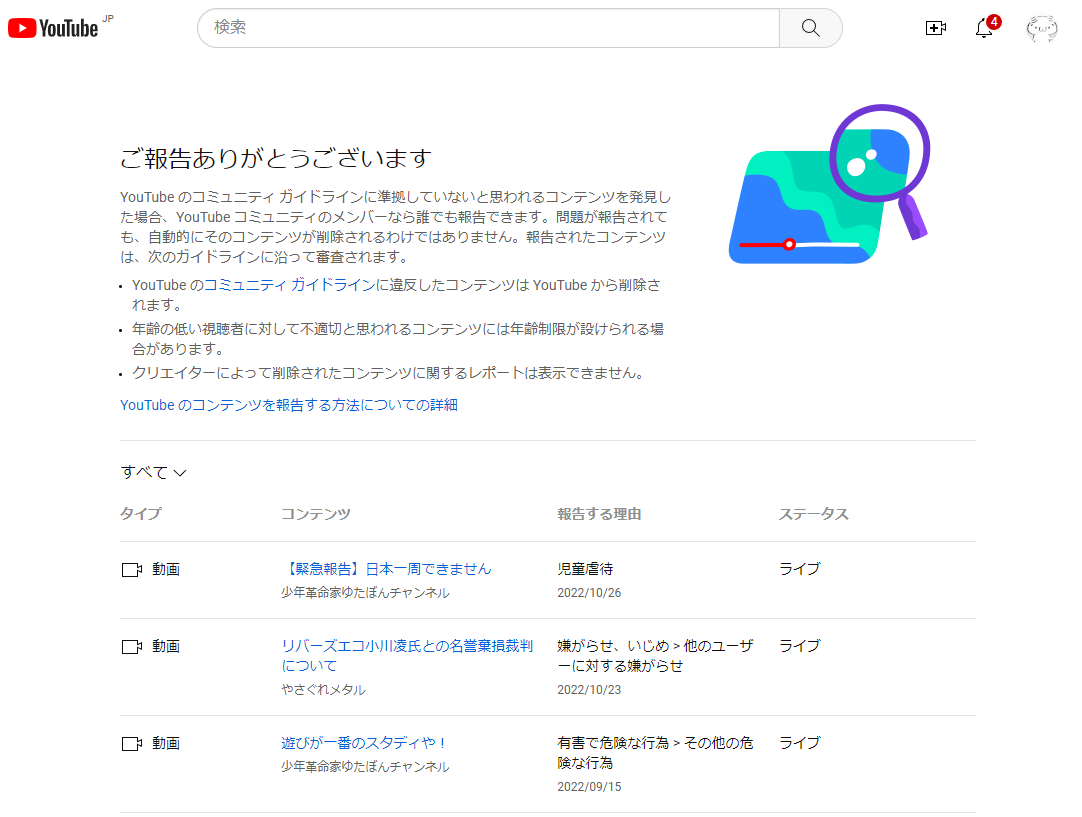Click the date 2022/09/15
The width and height of the screenshot is (1082, 817).
point(589,787)
